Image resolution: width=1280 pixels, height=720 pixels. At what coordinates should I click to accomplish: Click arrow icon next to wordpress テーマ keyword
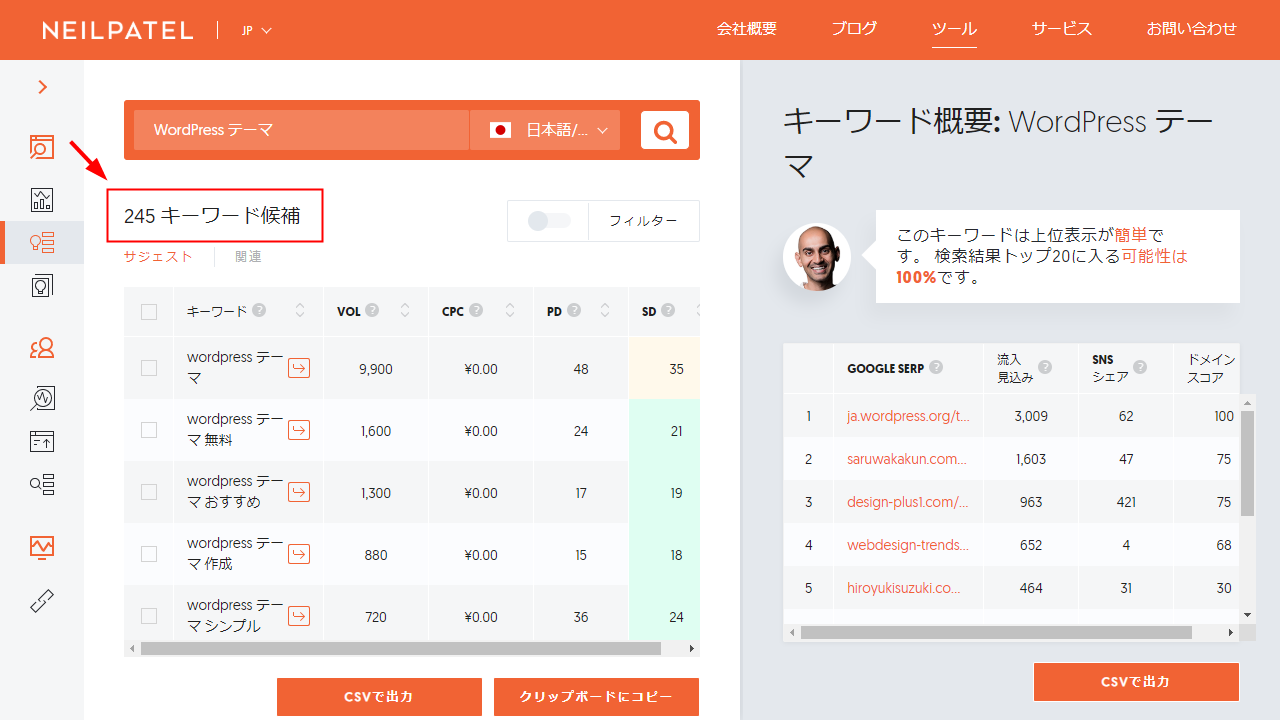299,368
